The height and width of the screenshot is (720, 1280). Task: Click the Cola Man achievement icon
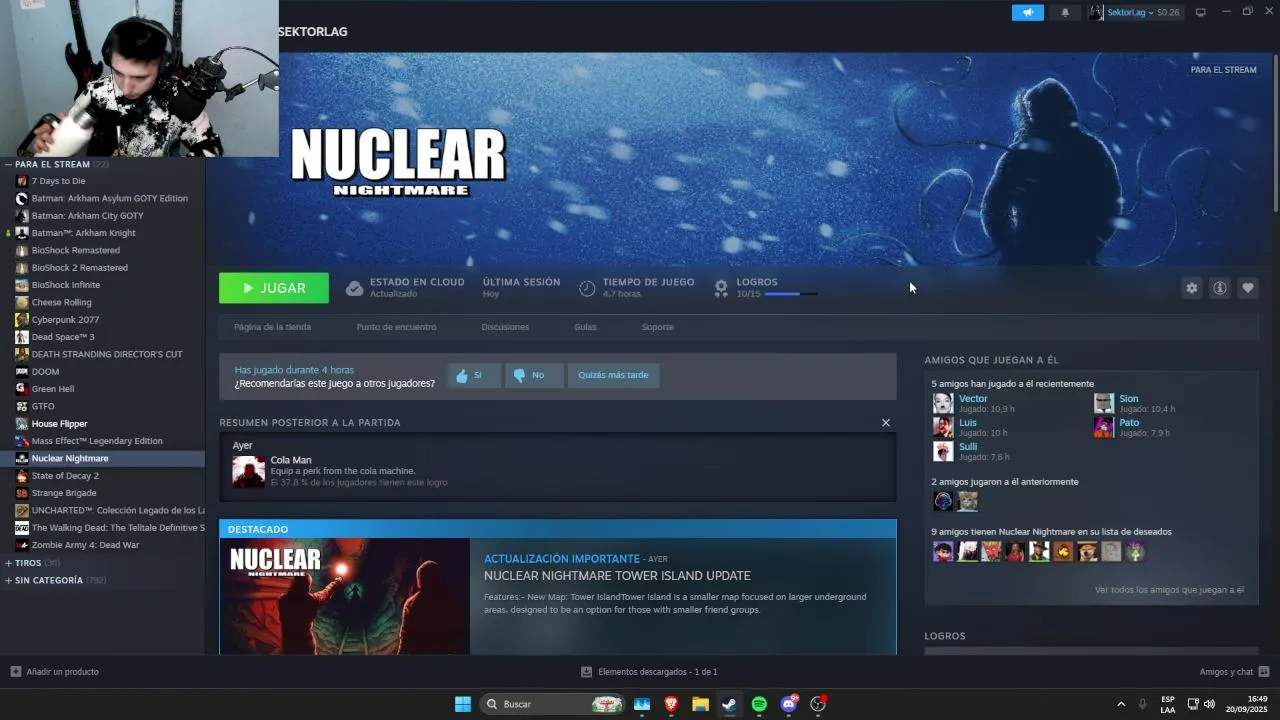click(249, 471)
